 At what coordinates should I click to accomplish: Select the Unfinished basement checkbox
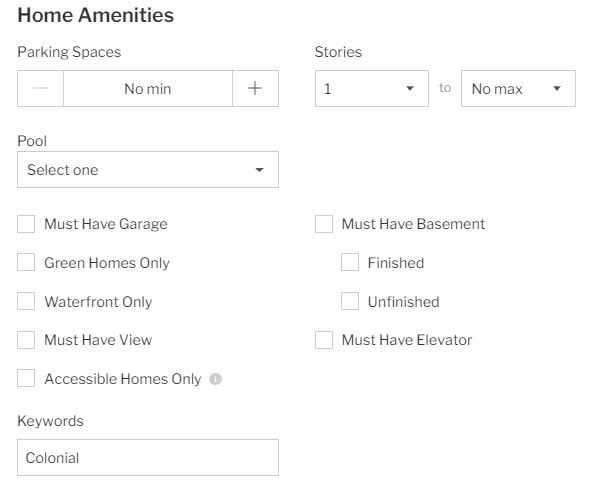(350, 301)
